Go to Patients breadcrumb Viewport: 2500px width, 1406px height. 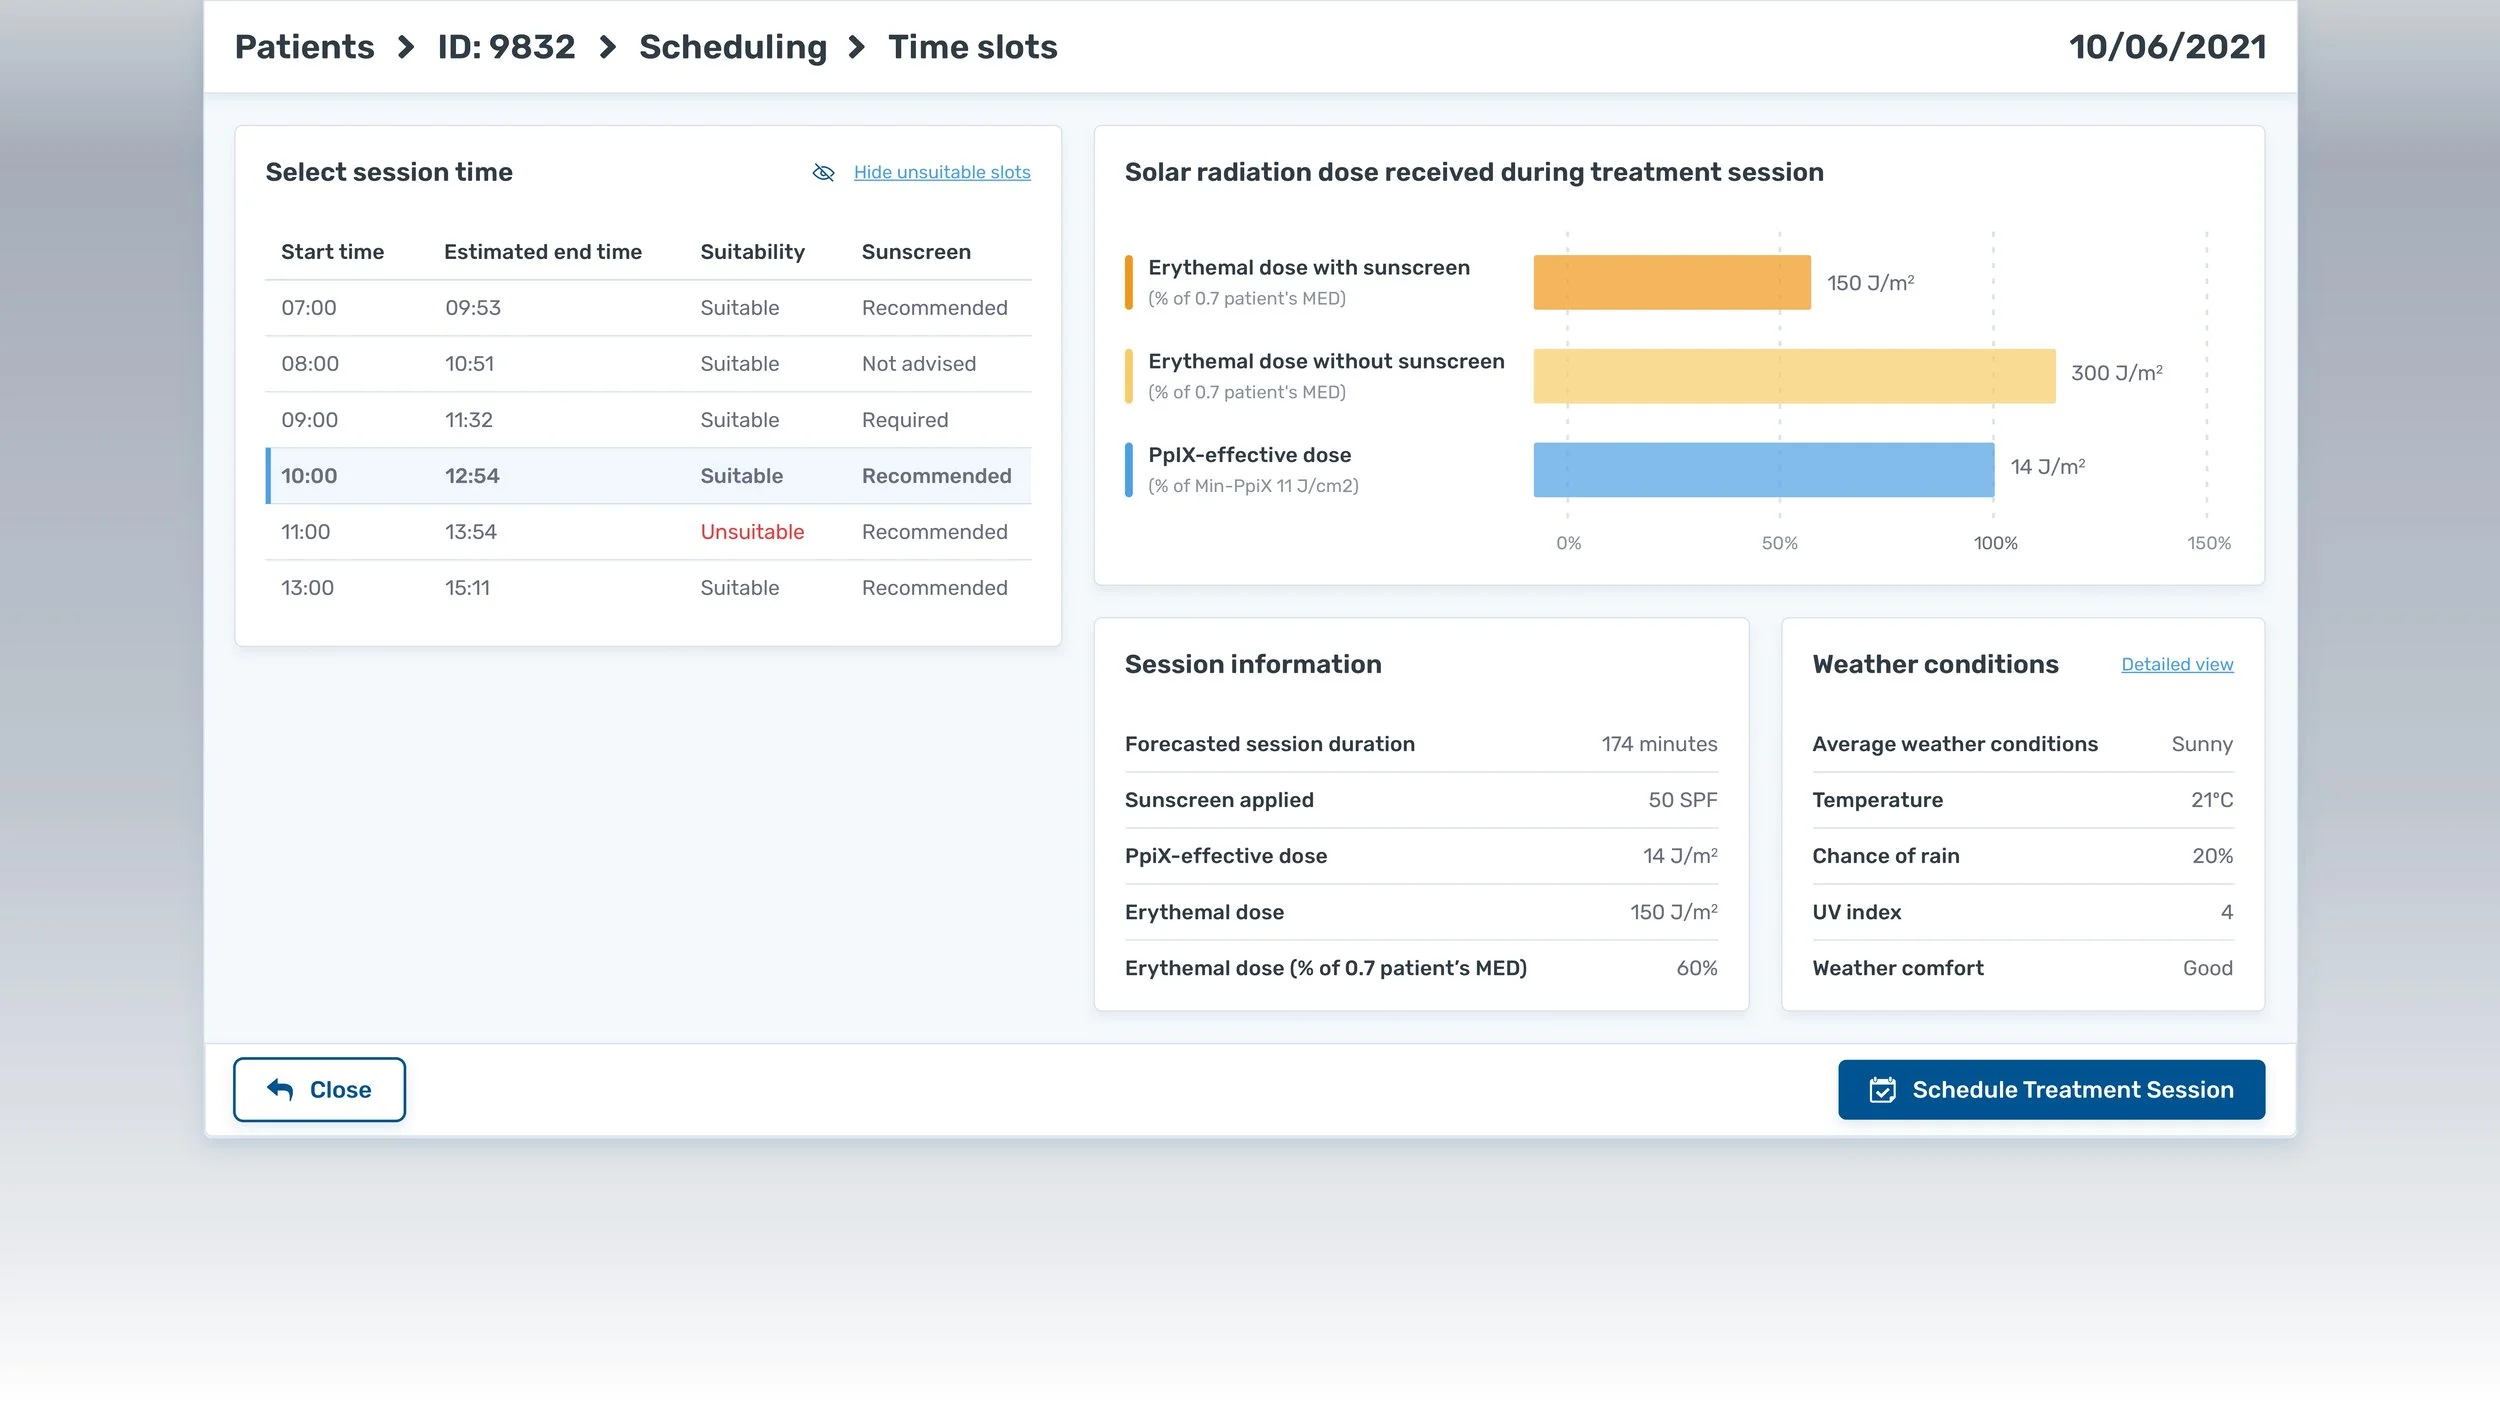click(x=304, y=47)
